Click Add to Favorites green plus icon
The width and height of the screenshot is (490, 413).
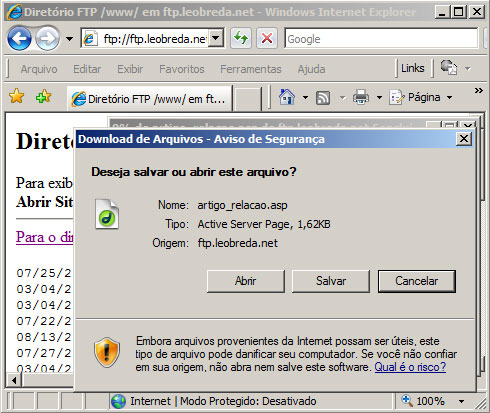(43, 97)
